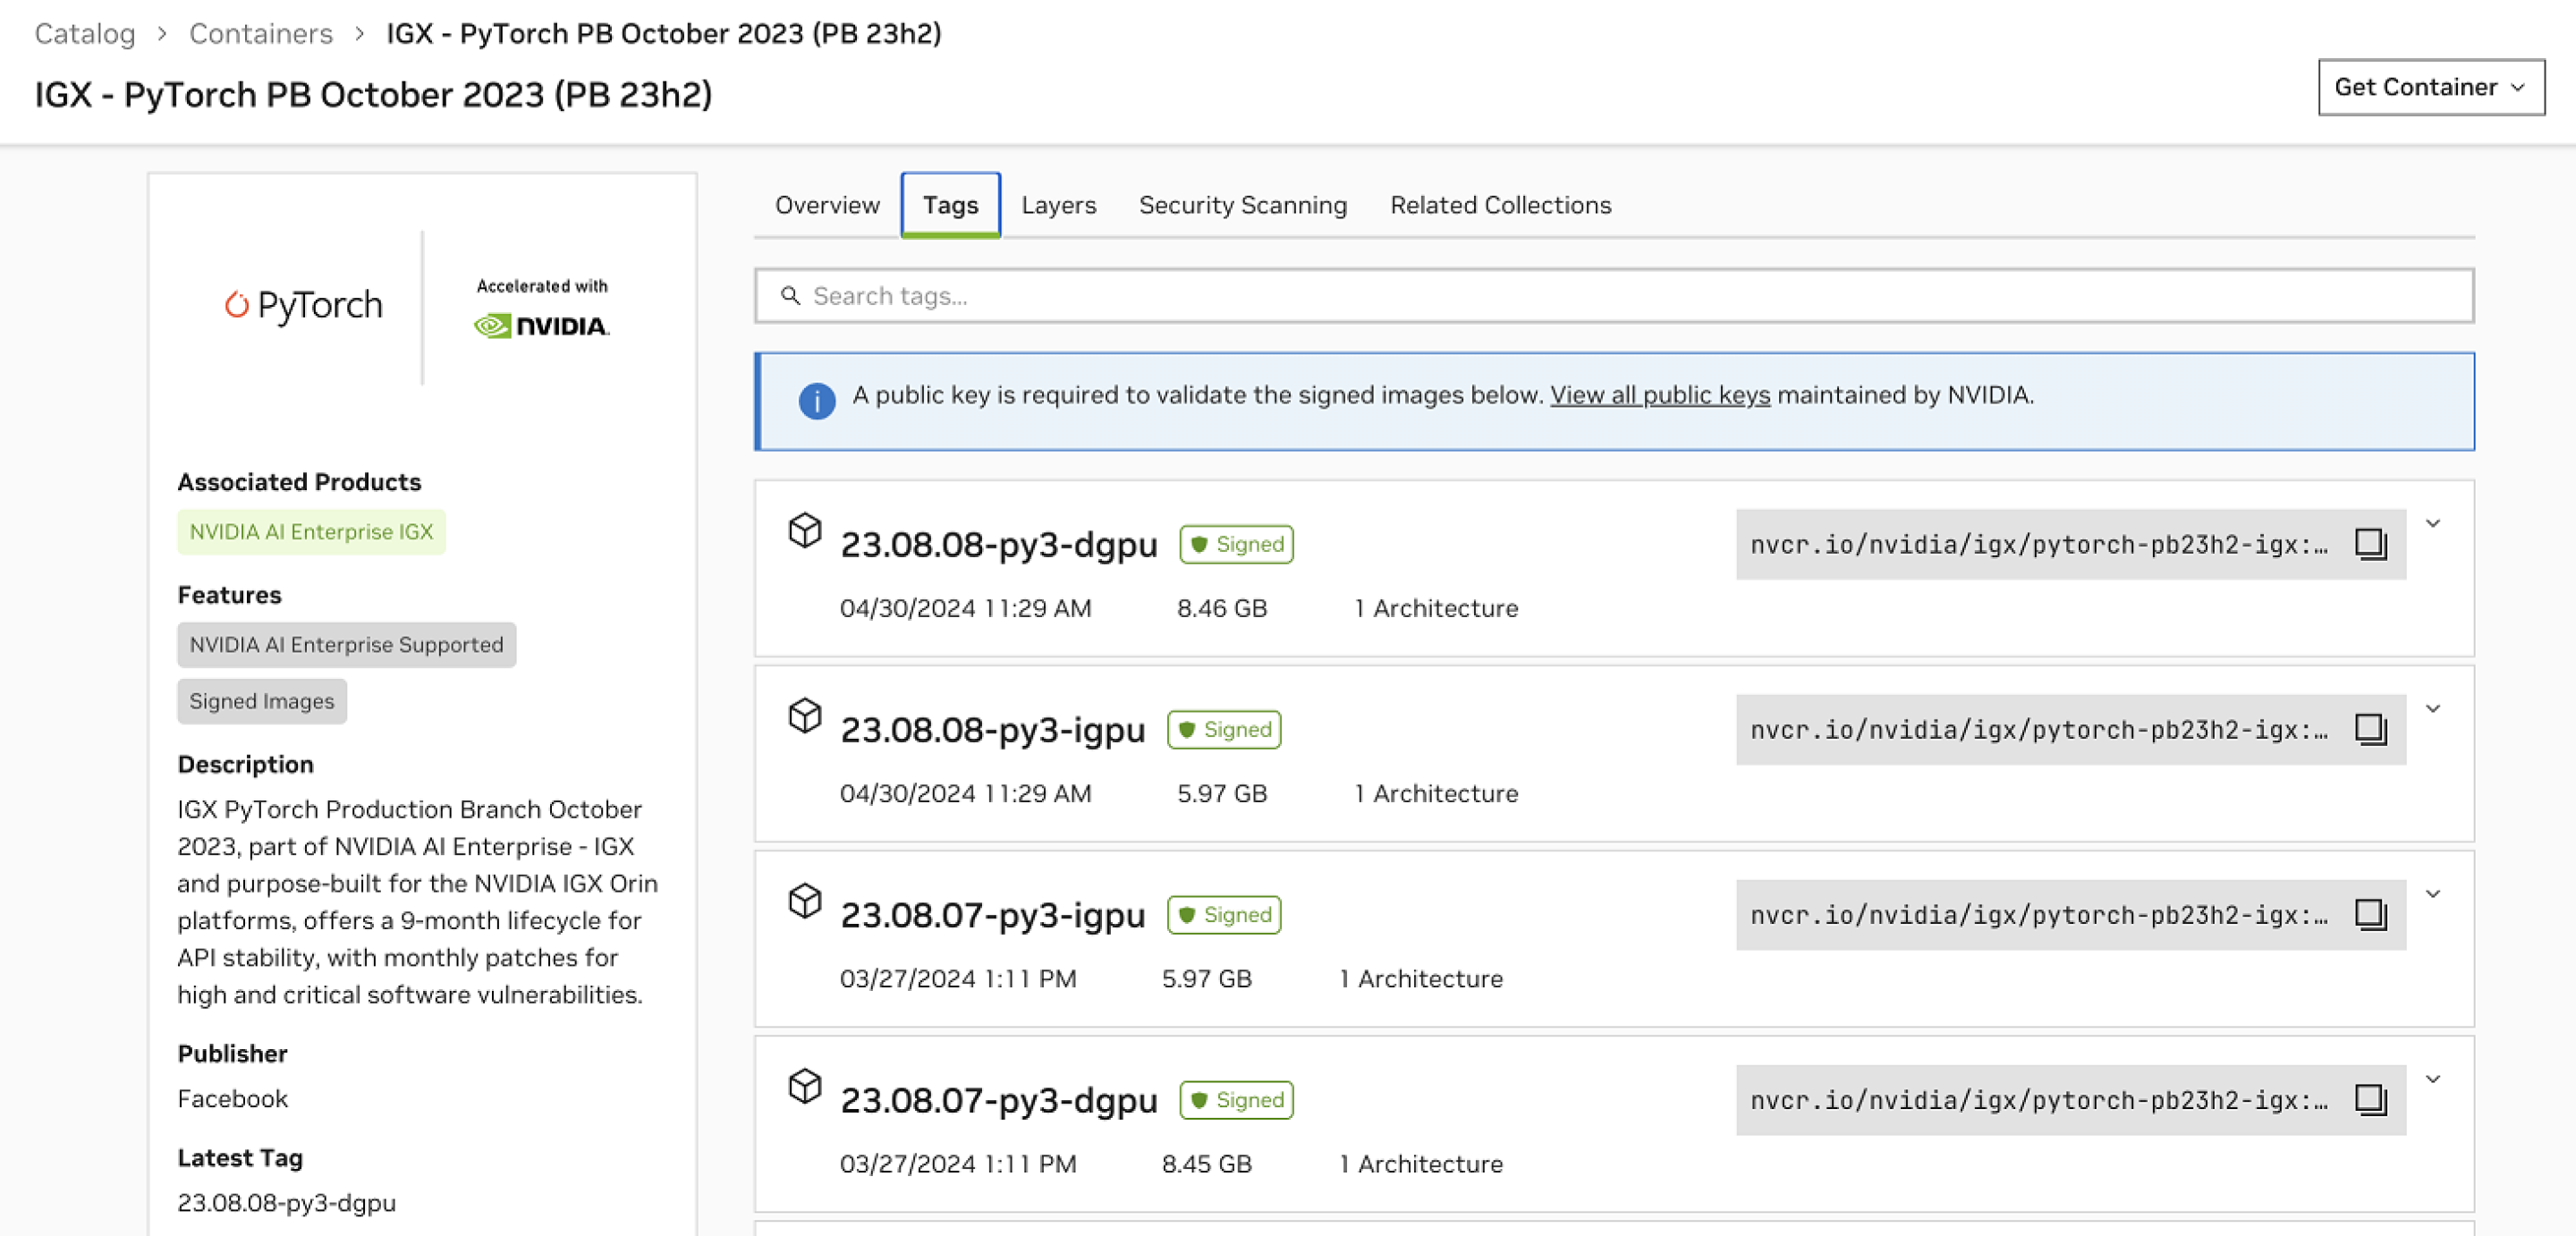2576x1236 pixels.
Task: Click the NVIDIA logo next to PyTorch
Action: tap(541, 324)
